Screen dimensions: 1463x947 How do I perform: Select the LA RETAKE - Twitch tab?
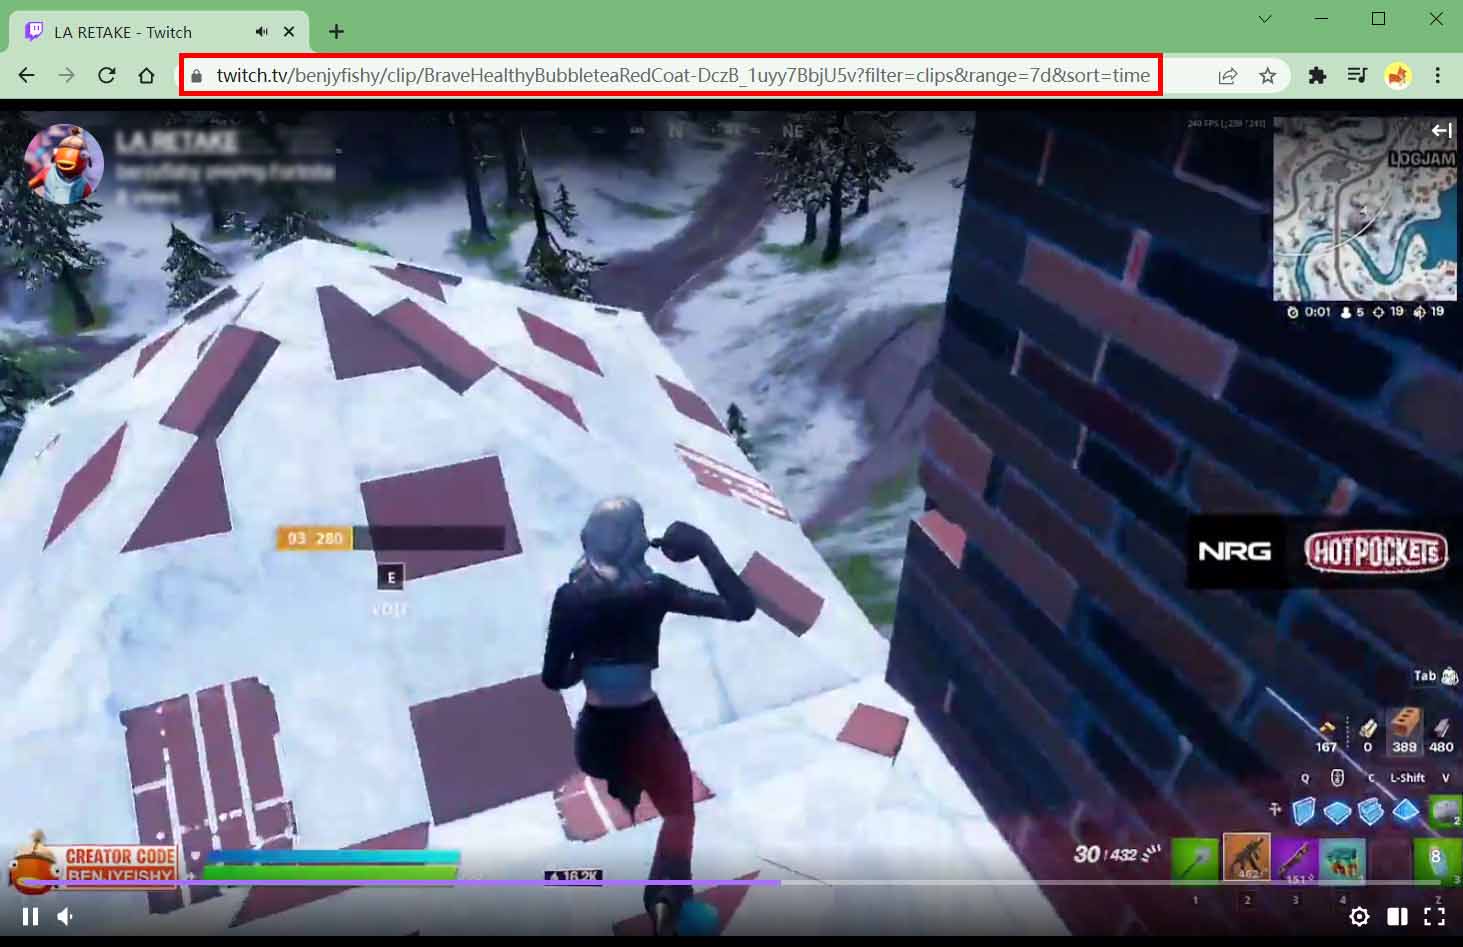(161, 32)
